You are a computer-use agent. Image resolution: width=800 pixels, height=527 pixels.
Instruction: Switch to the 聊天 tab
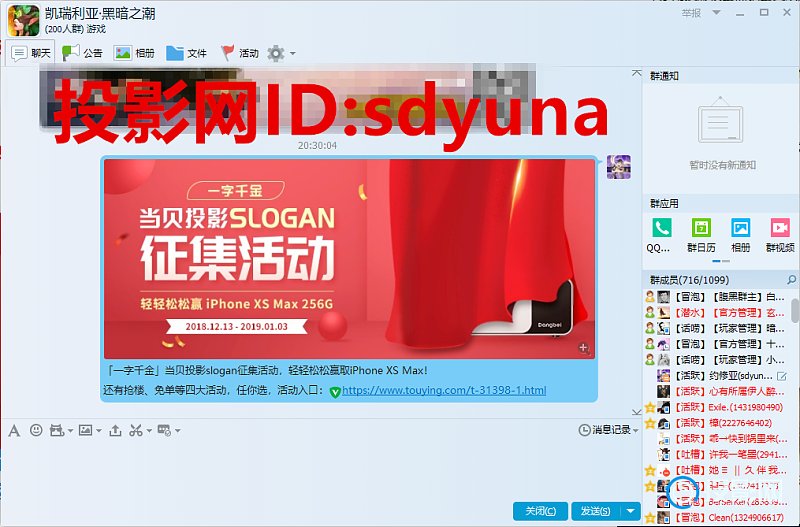point(31,53)
